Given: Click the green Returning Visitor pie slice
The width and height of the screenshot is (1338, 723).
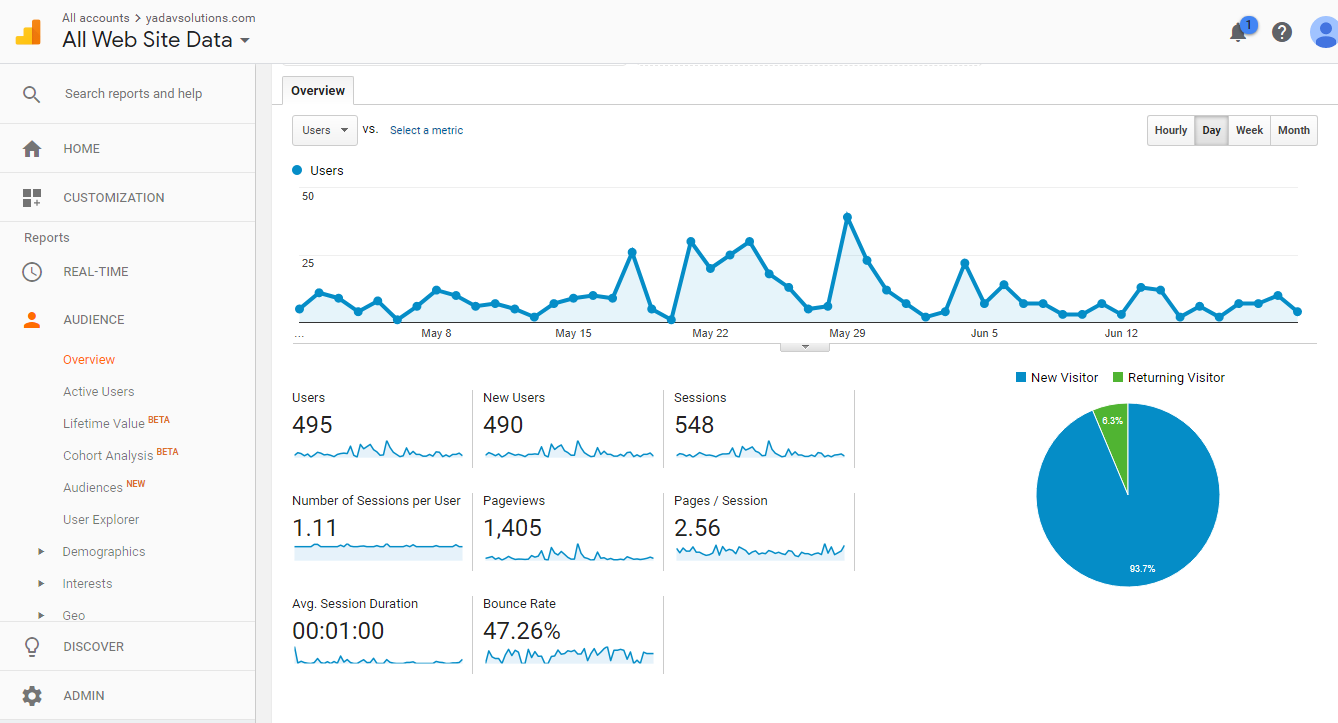Looking at the screenshot, I should 1113,432.
